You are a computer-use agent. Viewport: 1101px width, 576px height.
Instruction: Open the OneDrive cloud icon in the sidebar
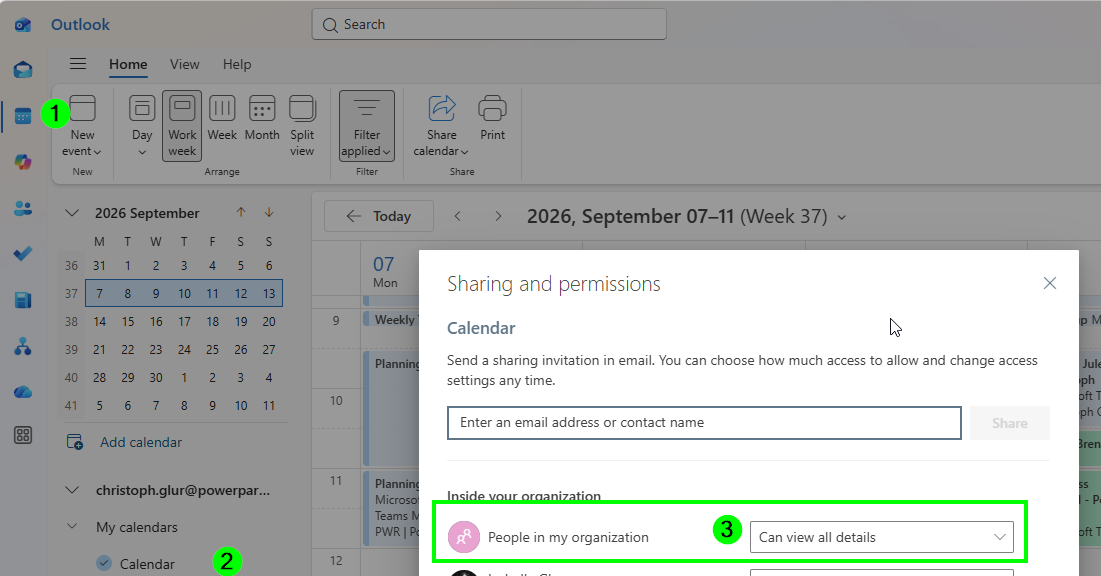(22, 392)
